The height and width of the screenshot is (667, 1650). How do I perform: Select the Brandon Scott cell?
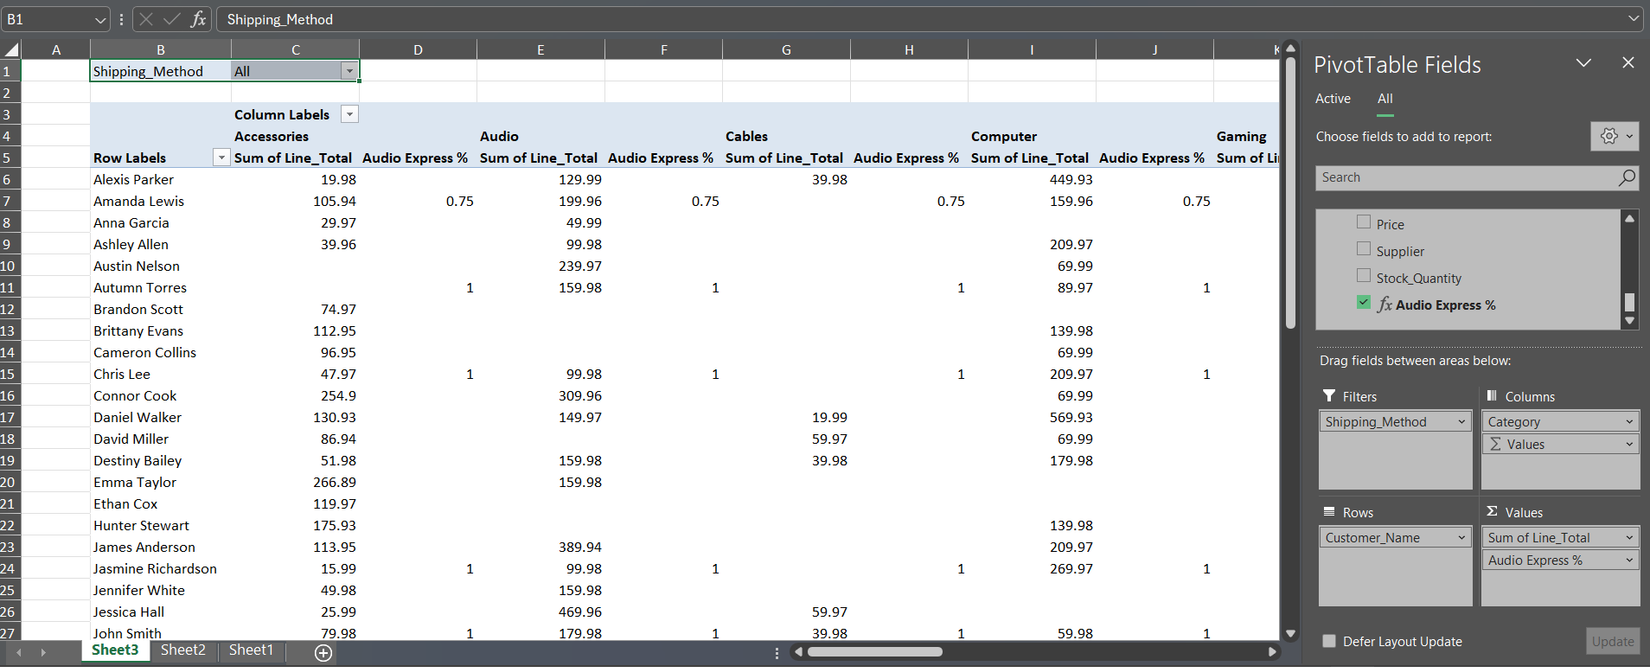click(x=160, y=309)
